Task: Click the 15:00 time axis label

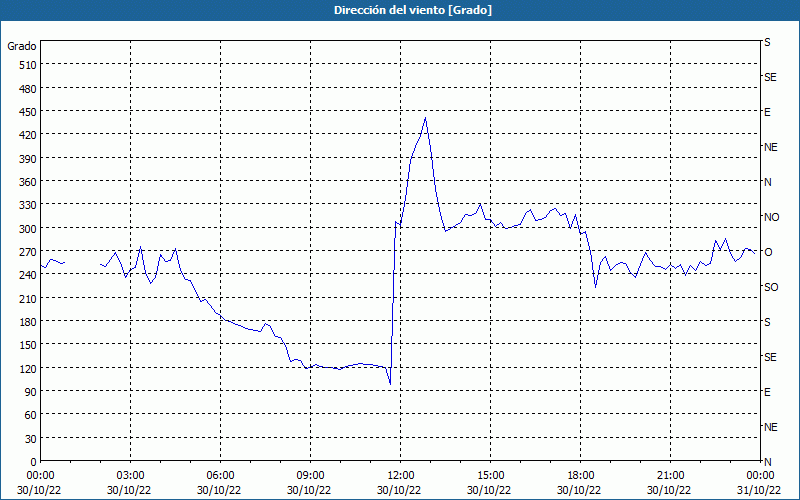Action: point(490,476)
